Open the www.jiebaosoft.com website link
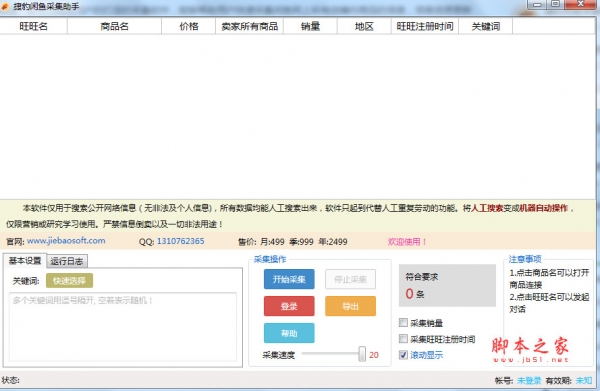Screen dimensions: 600x391 pyautogui.click(x=66, y=241)
